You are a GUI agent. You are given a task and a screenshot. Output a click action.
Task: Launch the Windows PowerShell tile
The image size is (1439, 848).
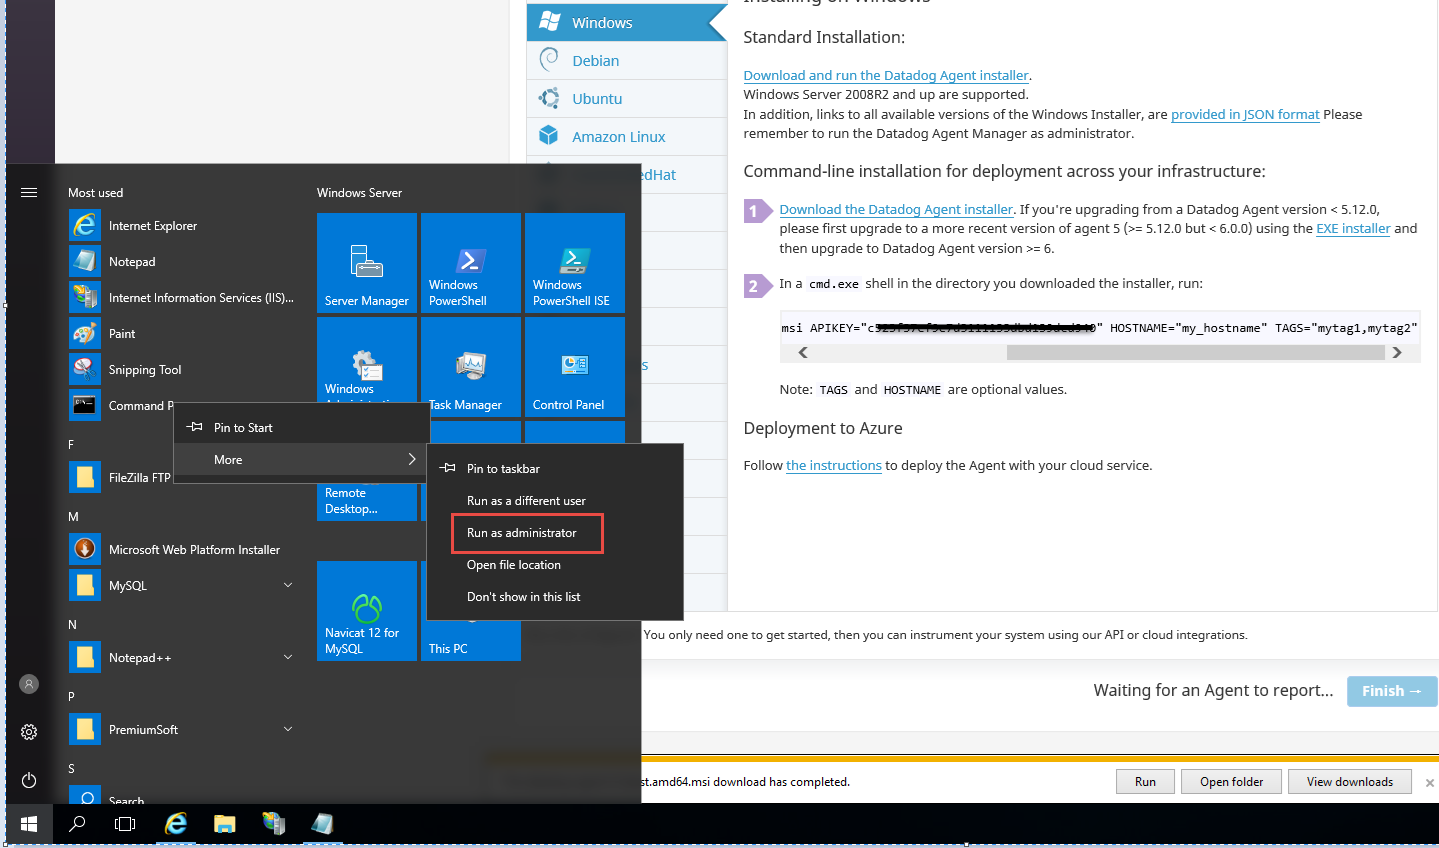[471, 263]
